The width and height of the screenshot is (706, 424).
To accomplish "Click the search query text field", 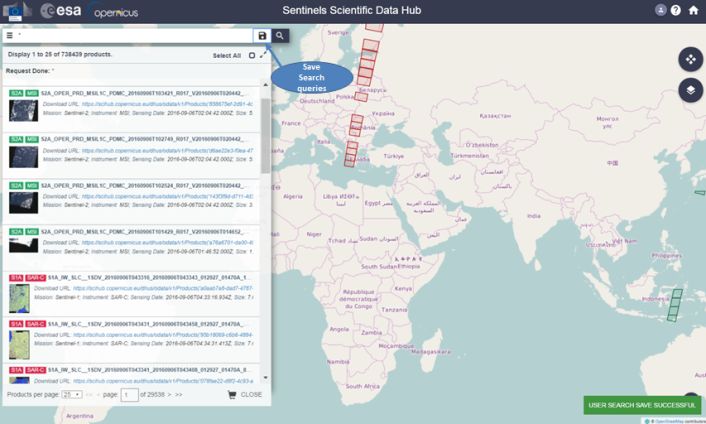I will coord(134,36).
